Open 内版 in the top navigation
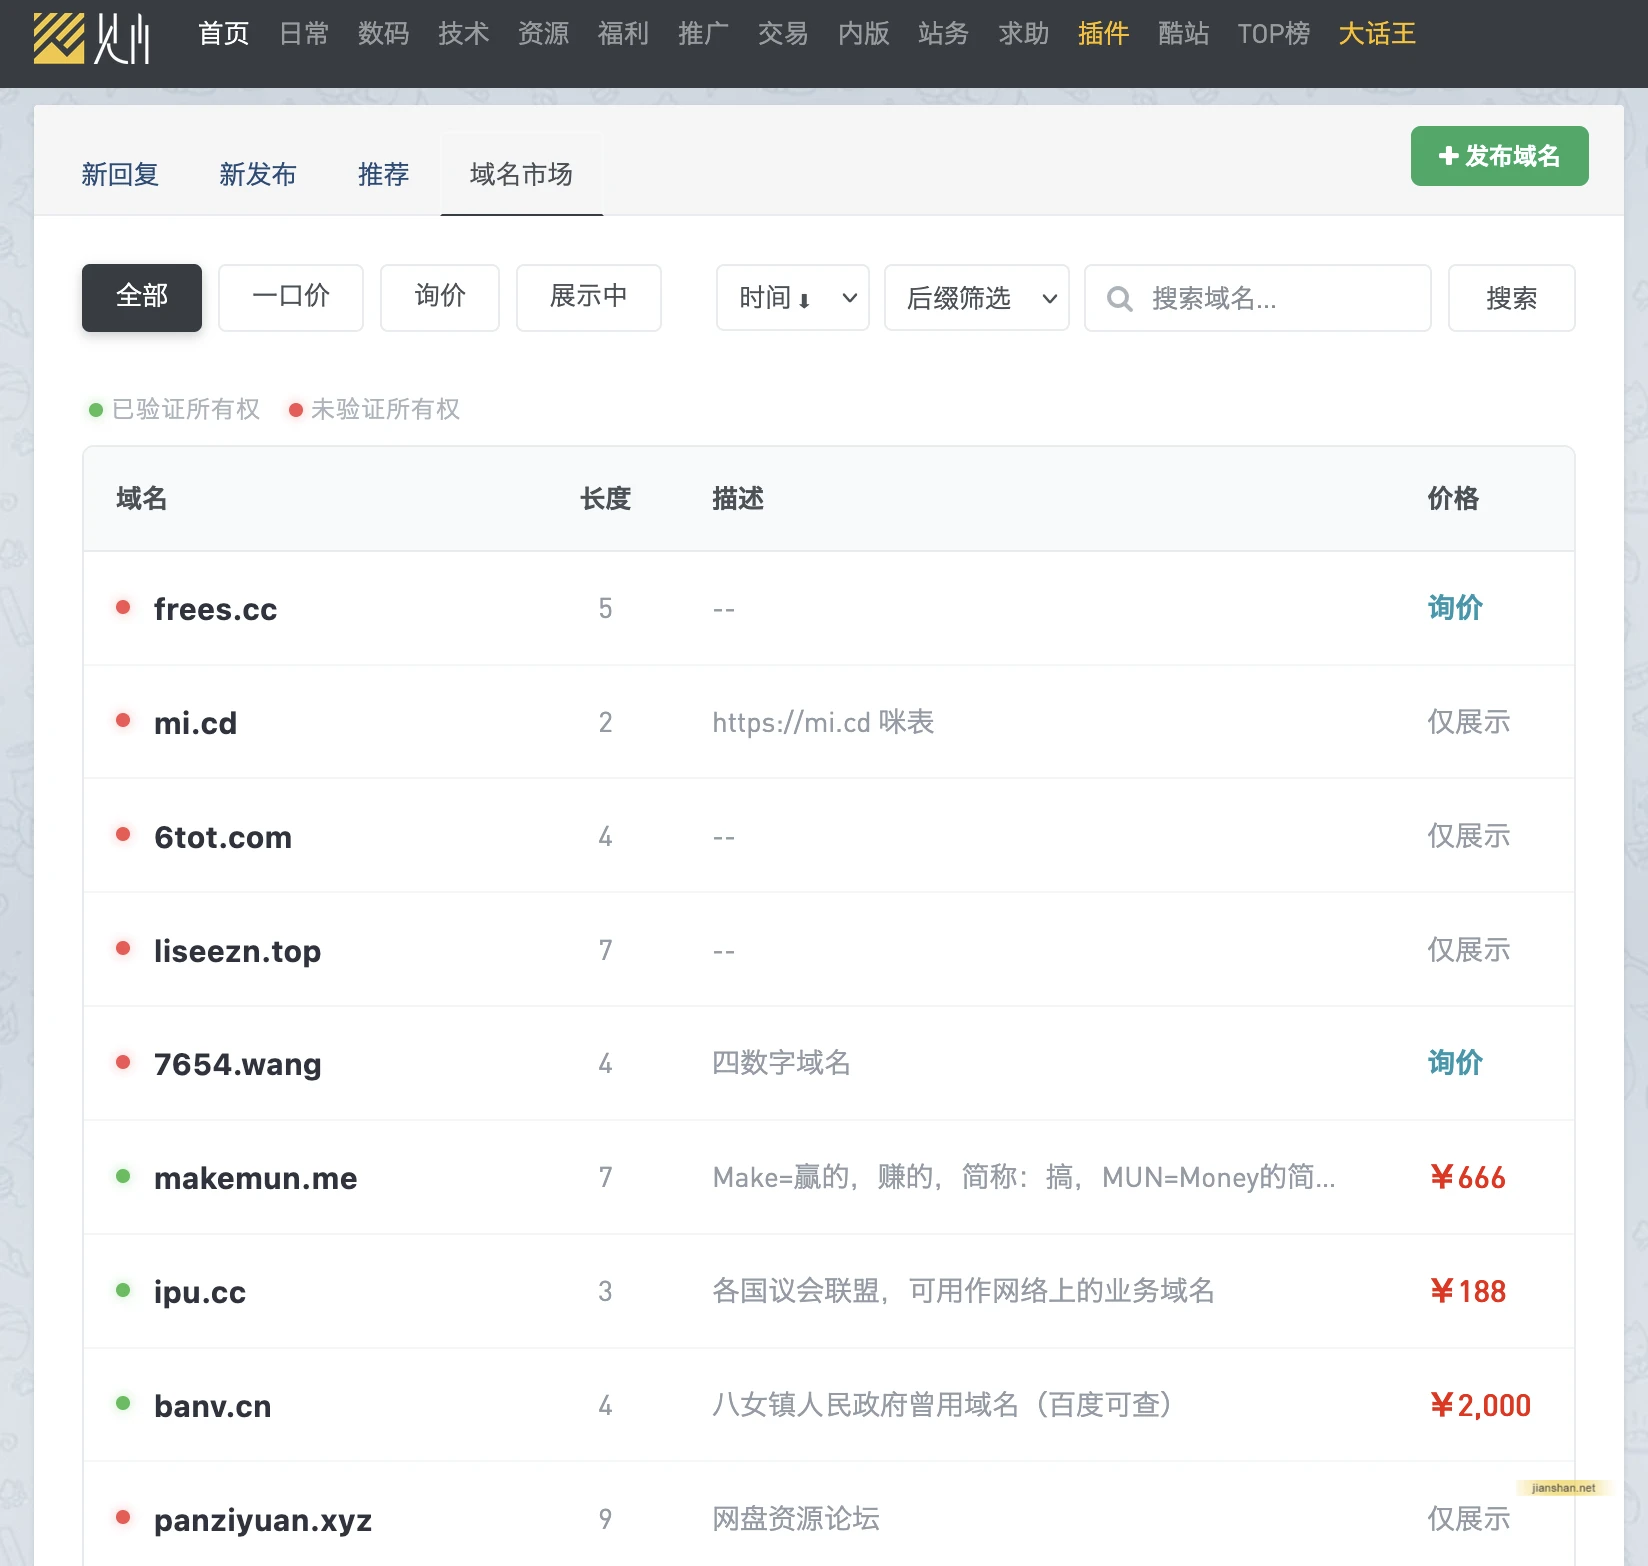Viewport: 1648px width, 1566px height. coord(864,34)
